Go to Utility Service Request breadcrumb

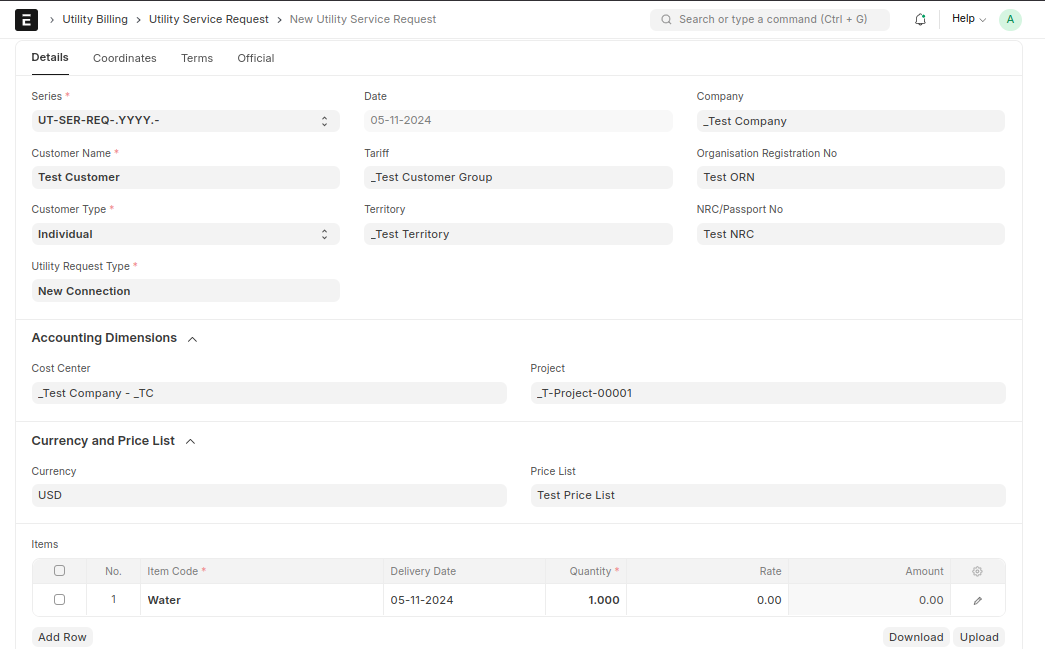pos(209,19)
